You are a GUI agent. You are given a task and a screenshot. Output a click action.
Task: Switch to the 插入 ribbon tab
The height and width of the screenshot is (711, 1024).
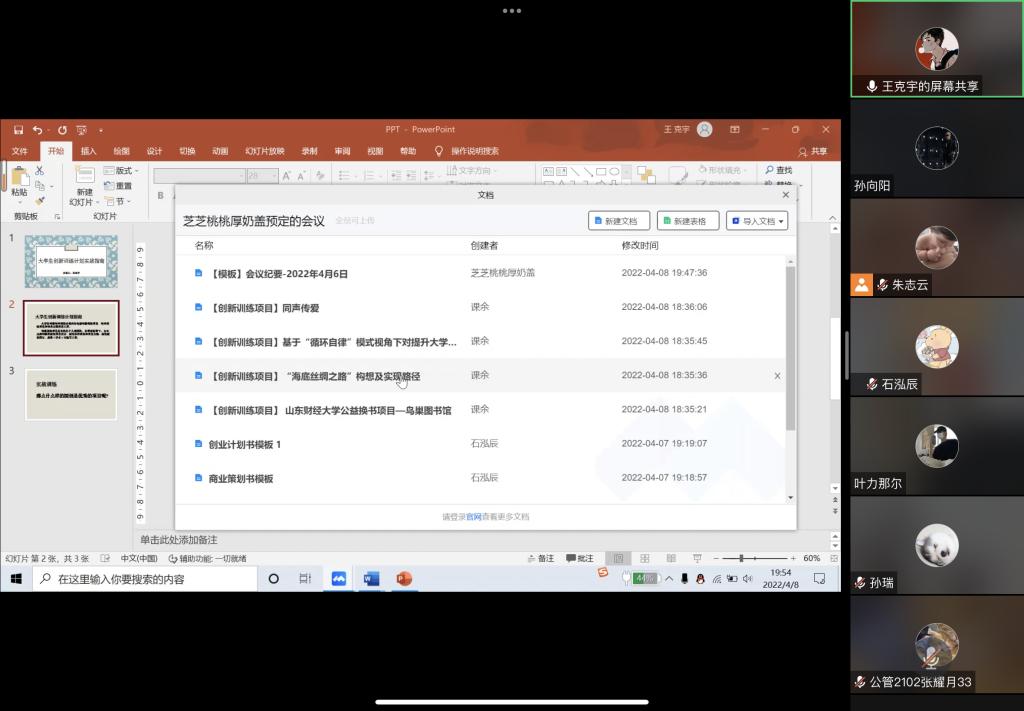coord(89,151)
